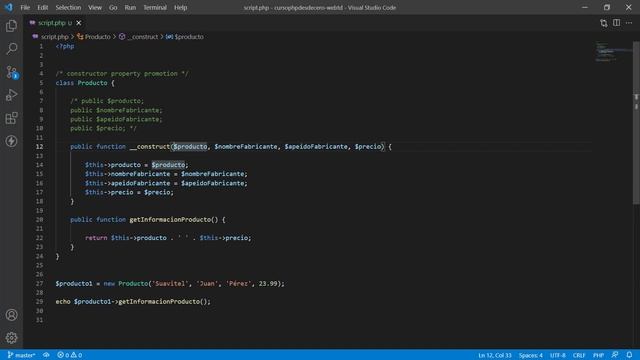Click __construct in the breadcrumb
The image size is (640, 360).
coord(142,37)
